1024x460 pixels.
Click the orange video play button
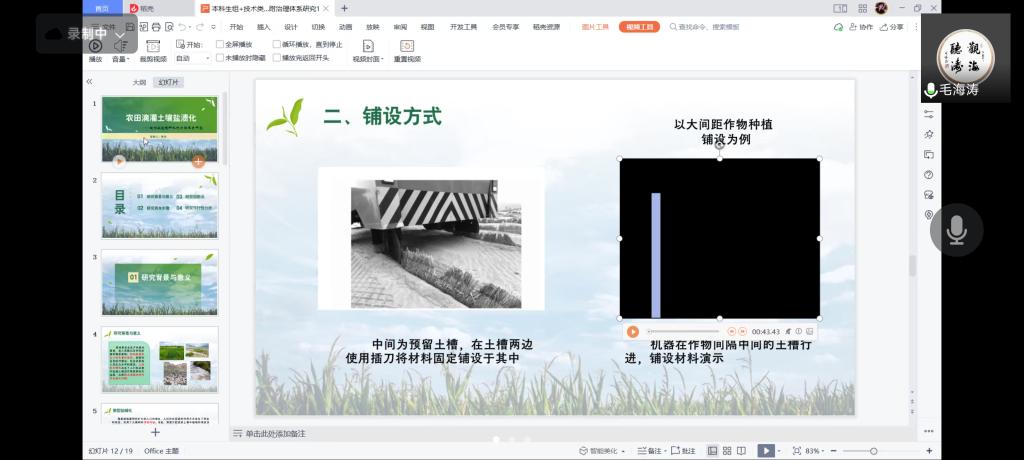point(633,331)
